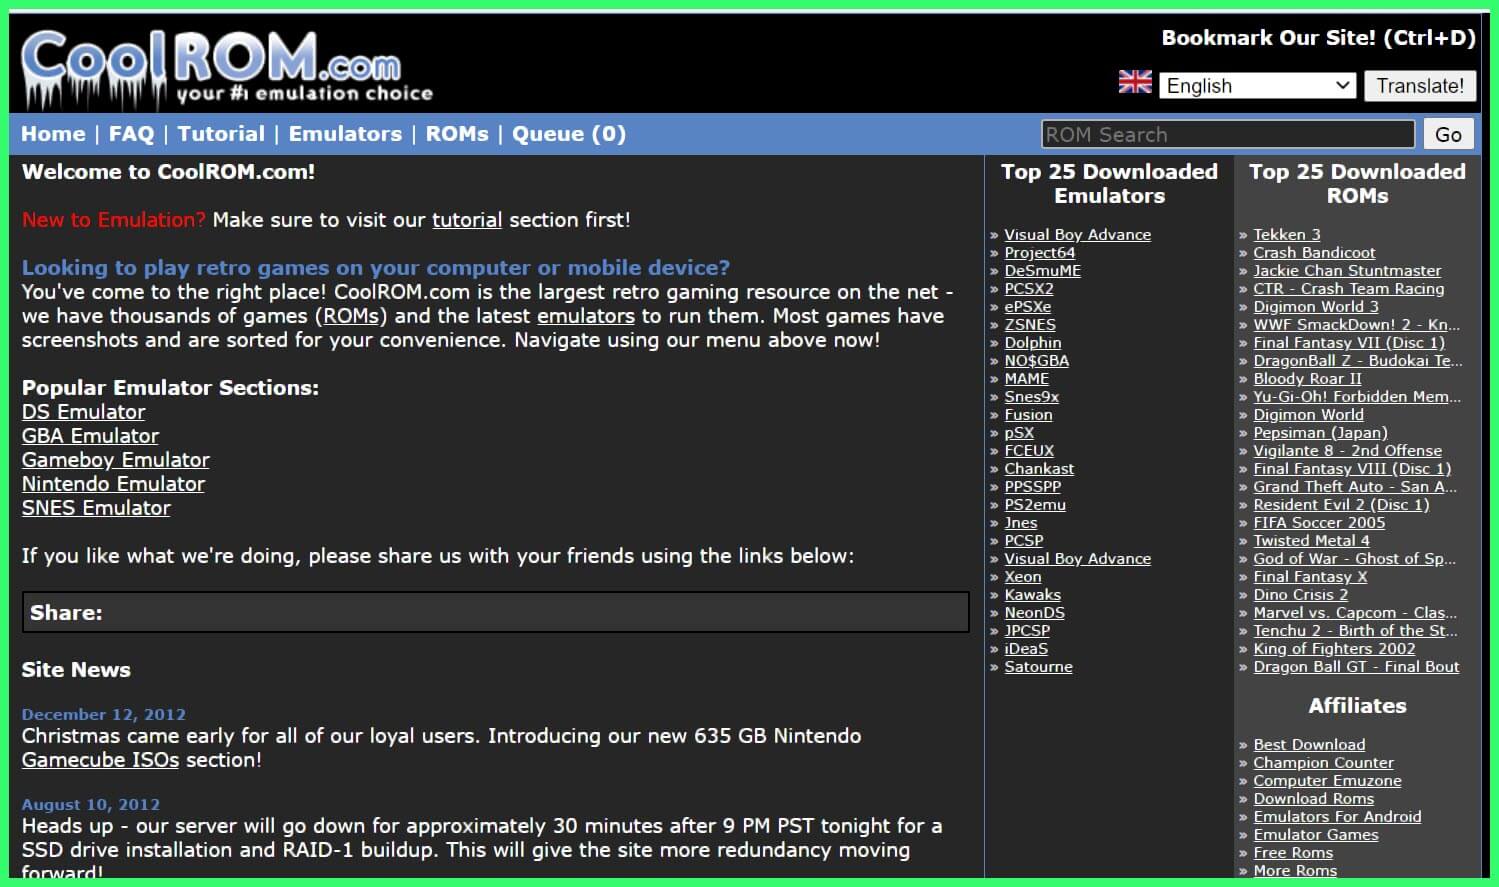Follow the emulators link in the paragraph

coord(586,316)
